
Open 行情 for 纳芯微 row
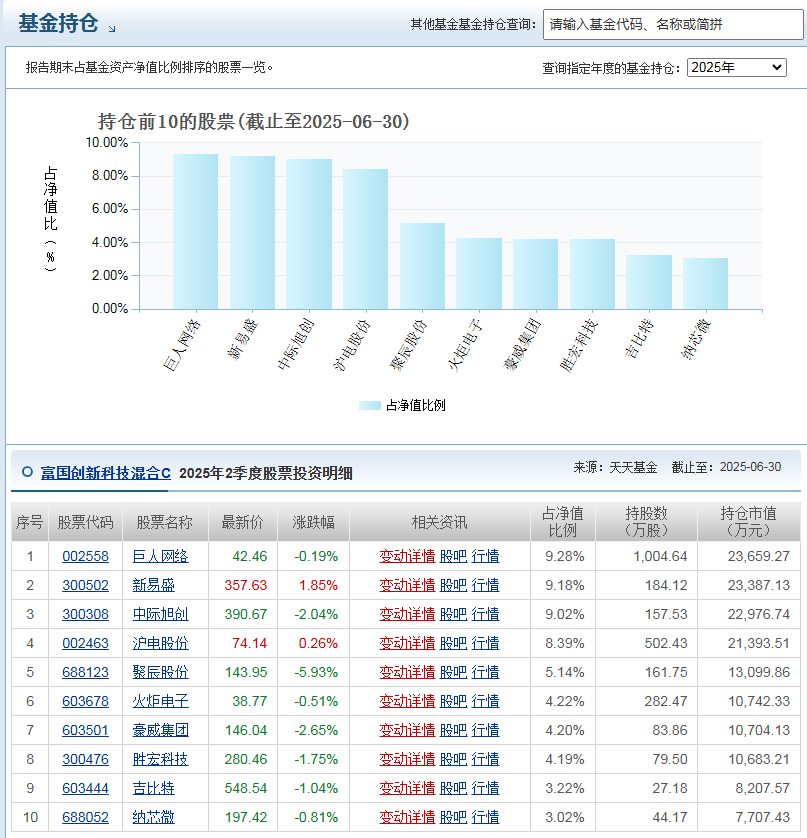pos(485,817)
